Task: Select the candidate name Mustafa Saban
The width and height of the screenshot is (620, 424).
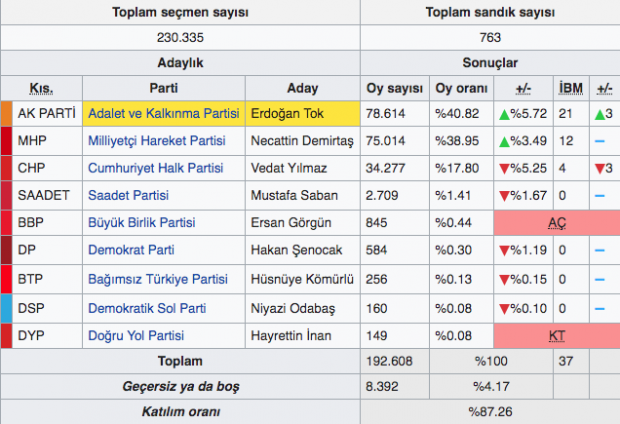Action: pyautogui.click(x=294, y=195)
